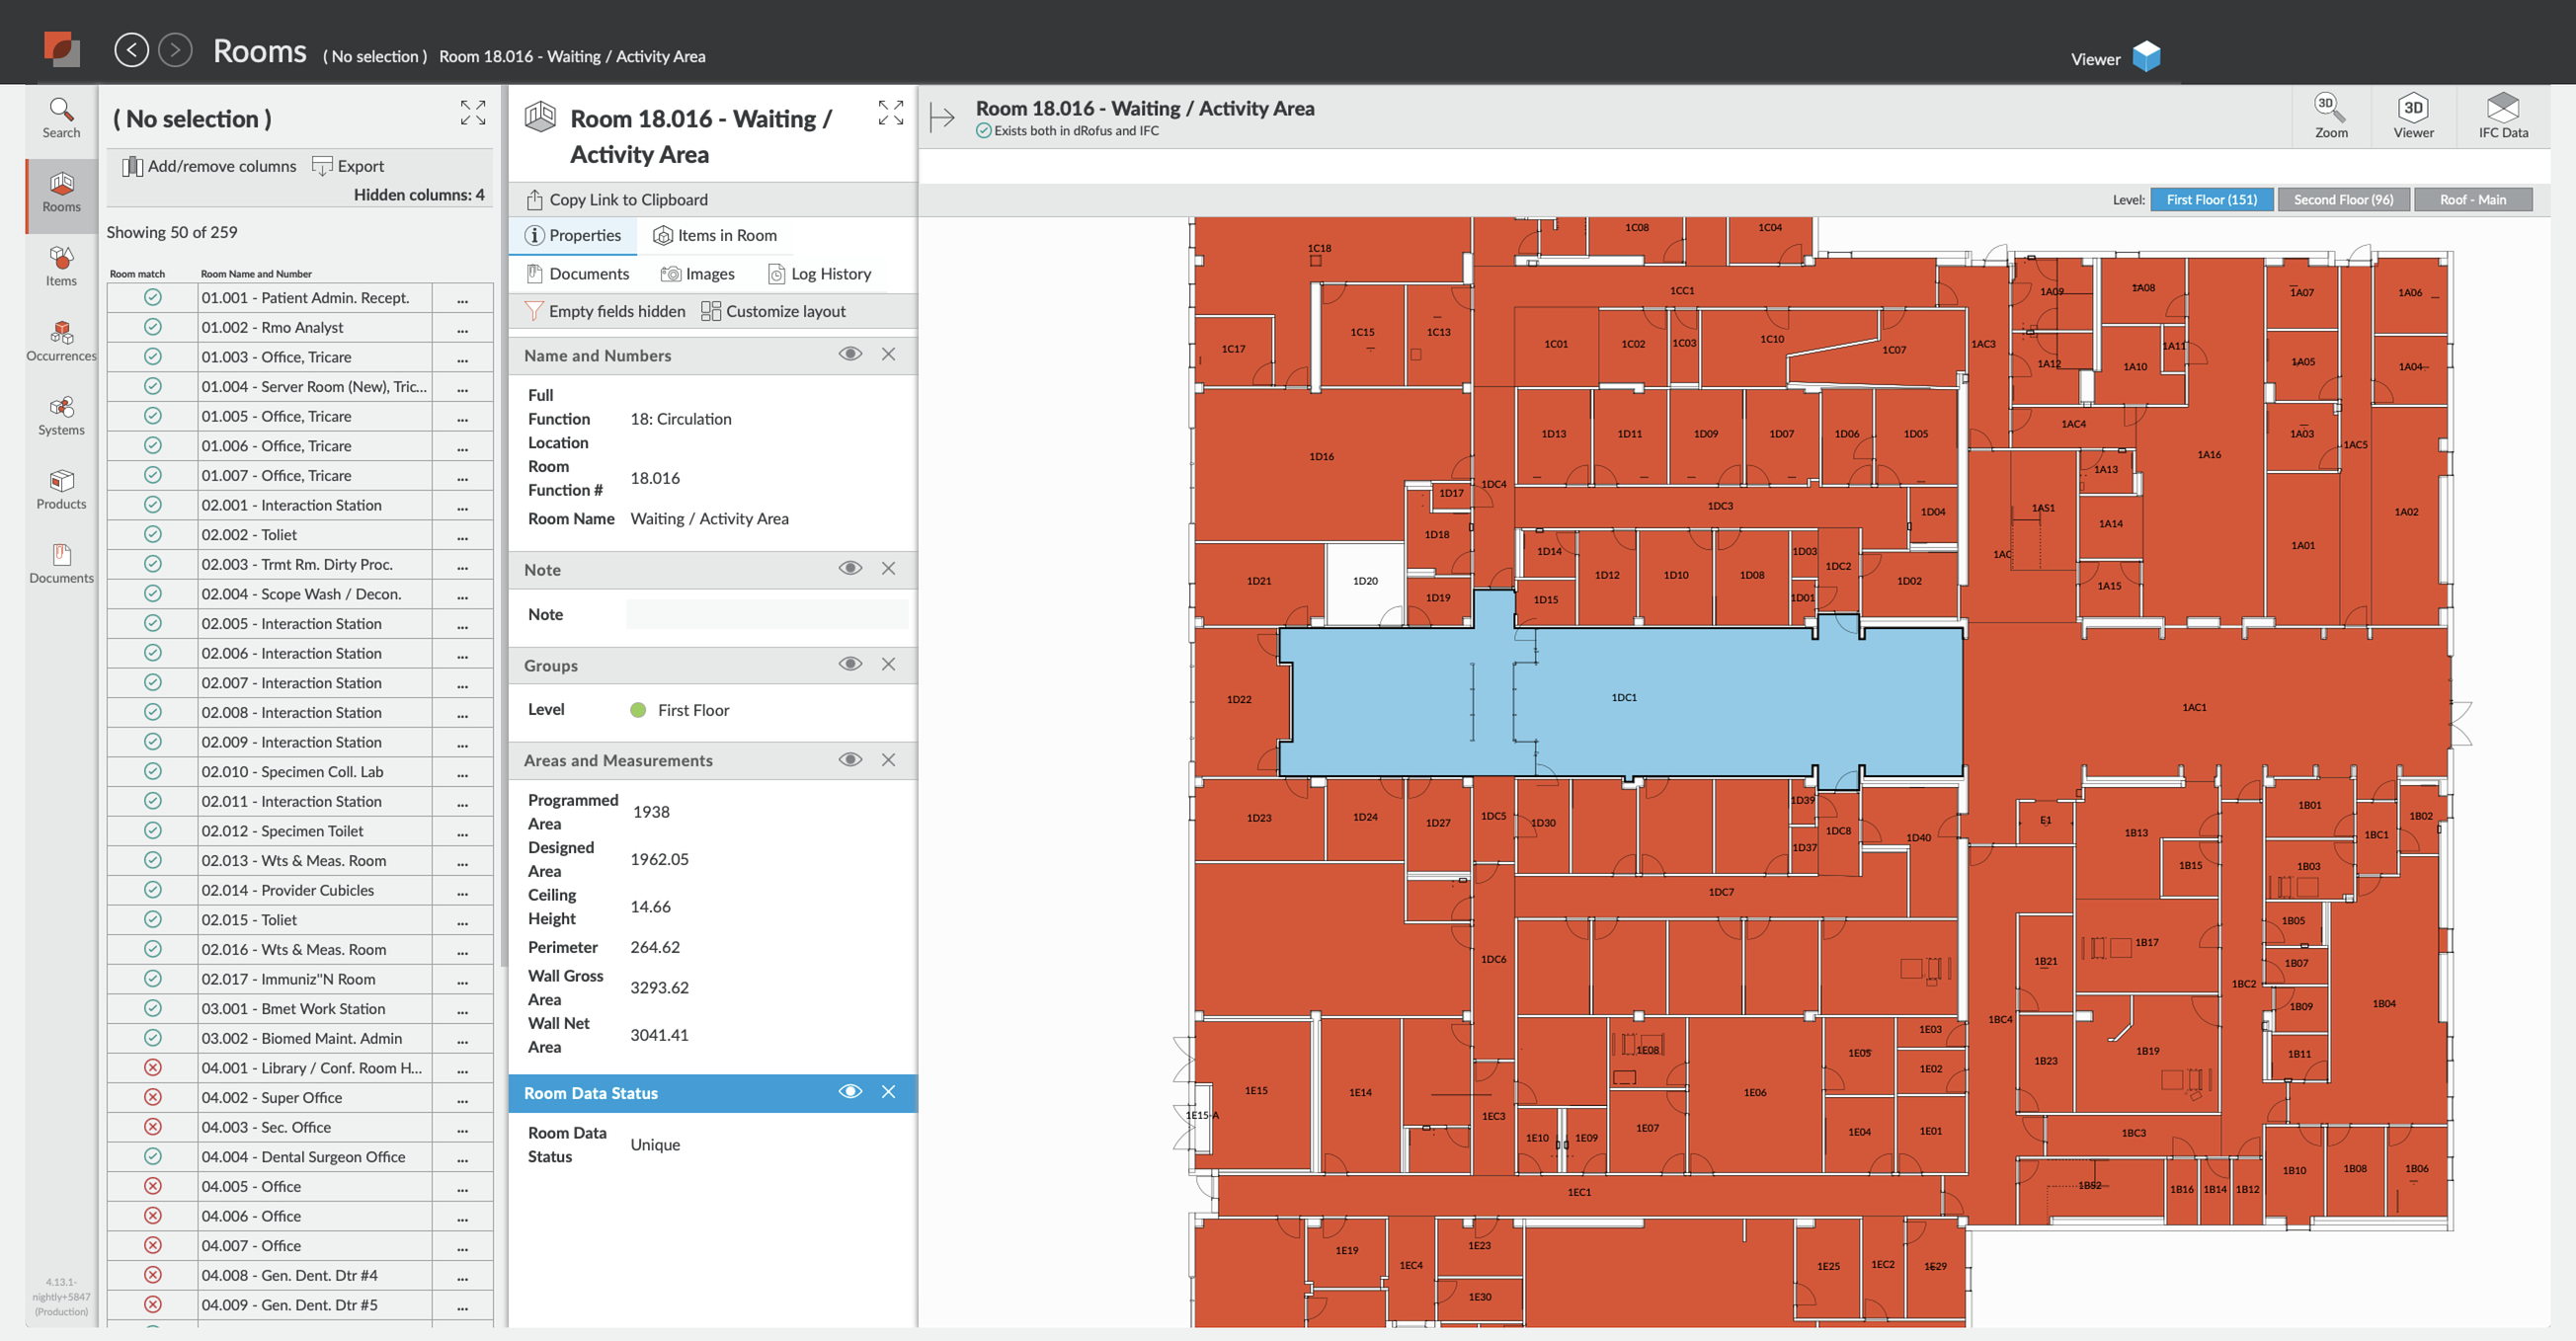Click the green First Floor level dot
The width and height of the screenshot is (2576, 1341).
[x=638, y=710]
